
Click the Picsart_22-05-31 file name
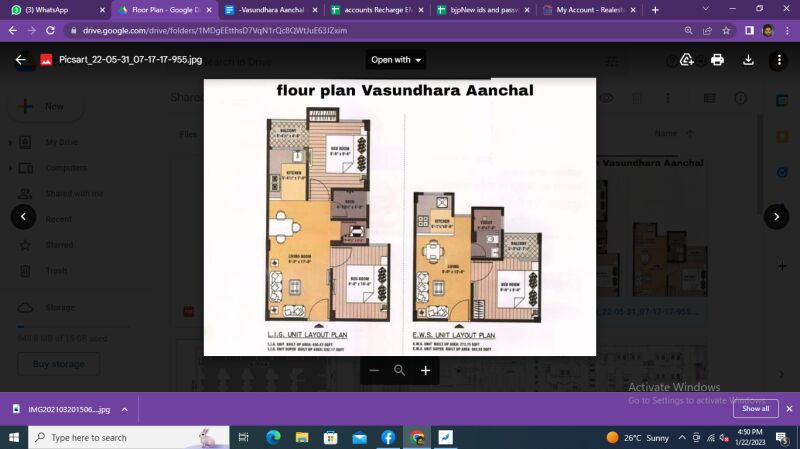(131, 60)
